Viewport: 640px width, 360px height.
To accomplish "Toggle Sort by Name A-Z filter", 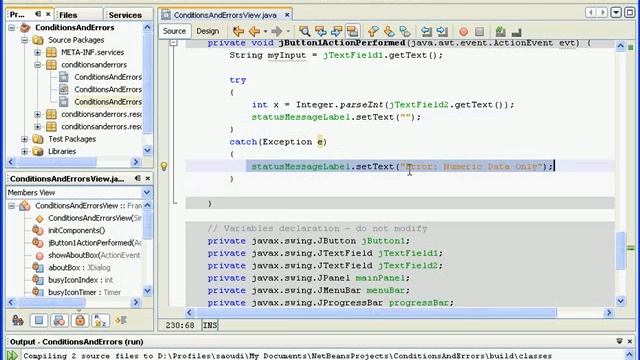I will (x=100, y=320).
